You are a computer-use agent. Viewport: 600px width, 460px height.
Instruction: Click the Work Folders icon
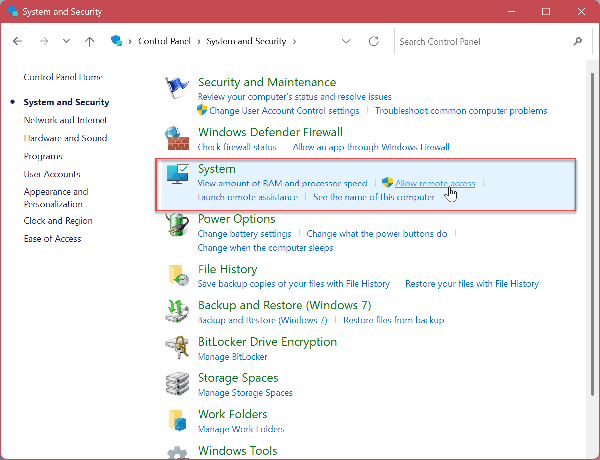[x=177, y=420]
